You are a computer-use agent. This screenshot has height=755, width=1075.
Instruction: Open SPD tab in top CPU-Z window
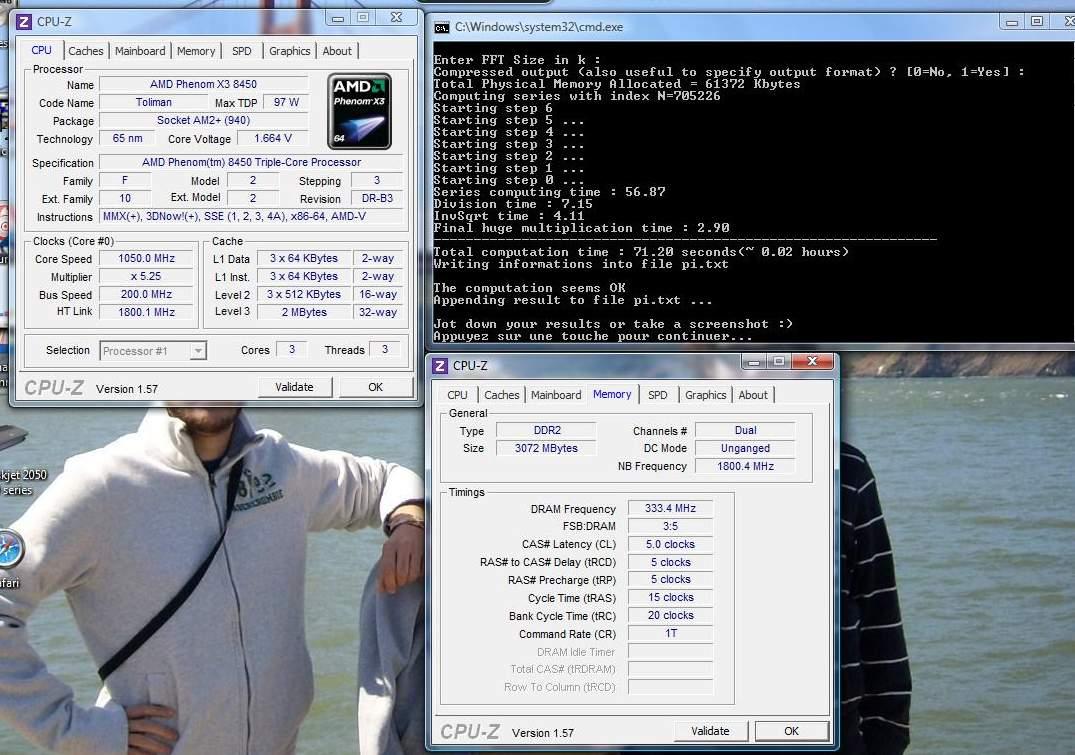241,51
